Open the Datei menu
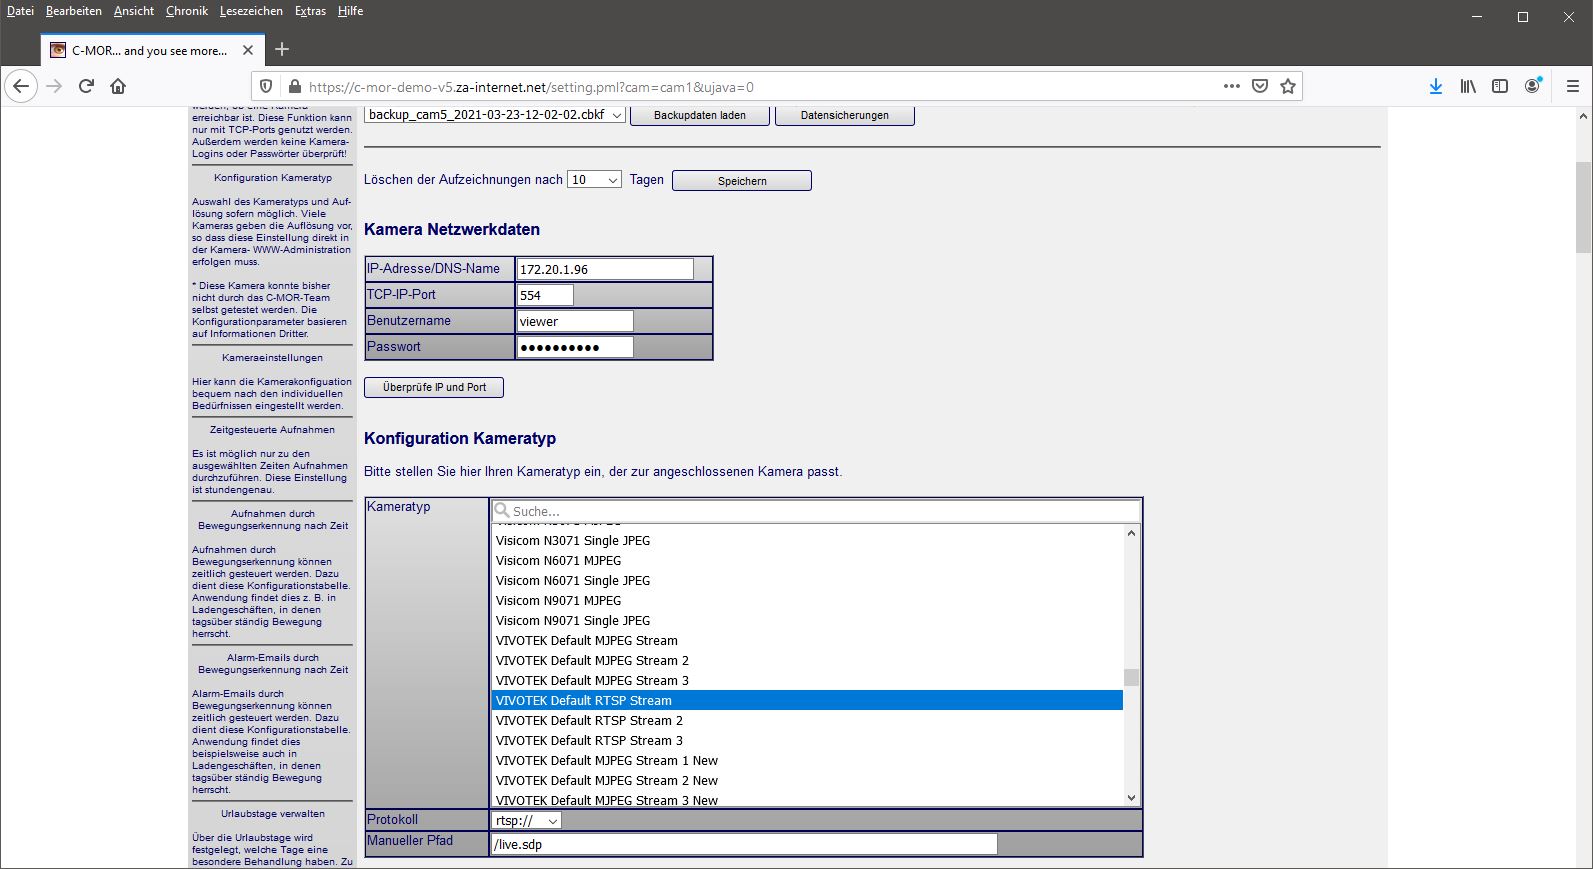1593x869 pixels. click(20, 11)
